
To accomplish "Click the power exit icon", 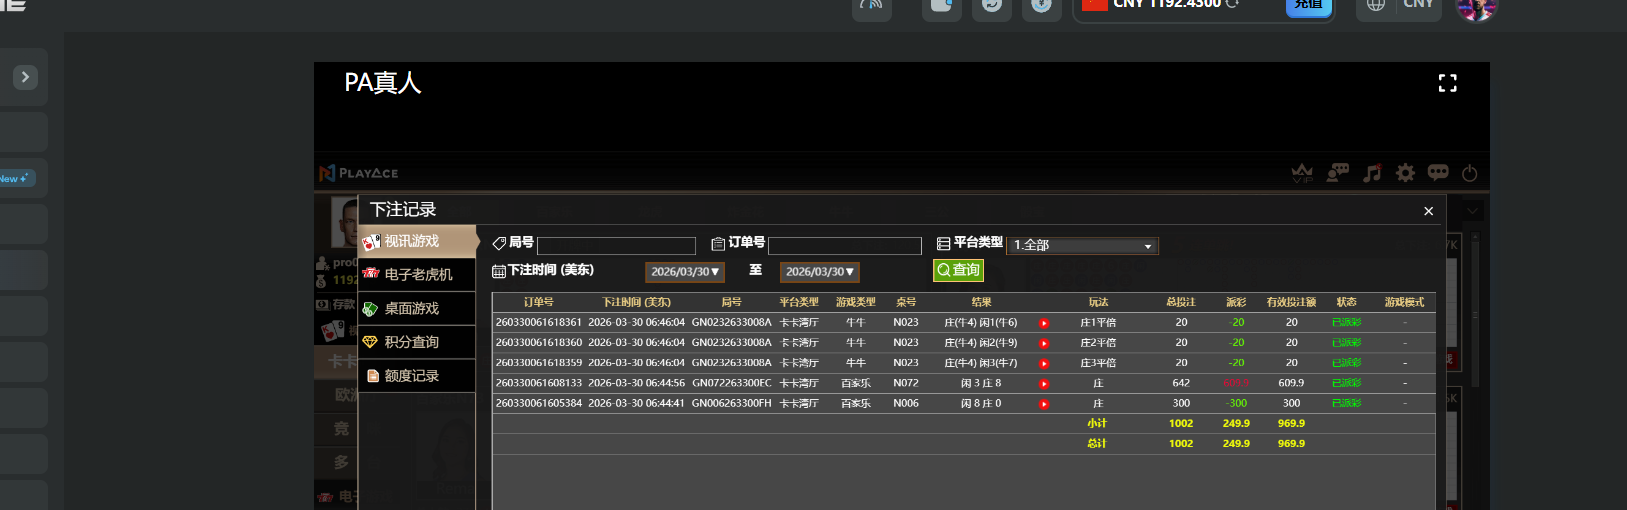I will (1470, 173).
